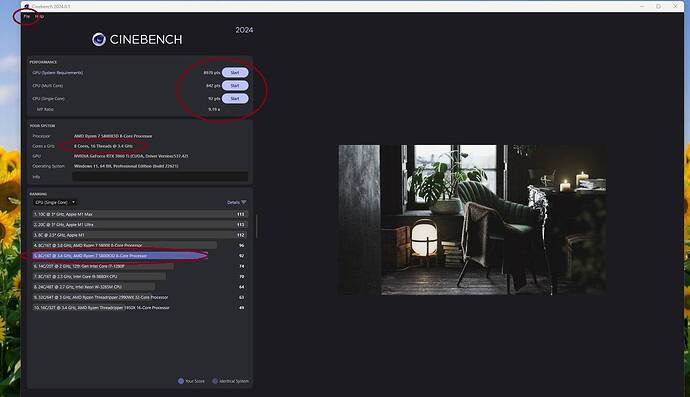Click the app icon in title bar

[x=26, y=6]
